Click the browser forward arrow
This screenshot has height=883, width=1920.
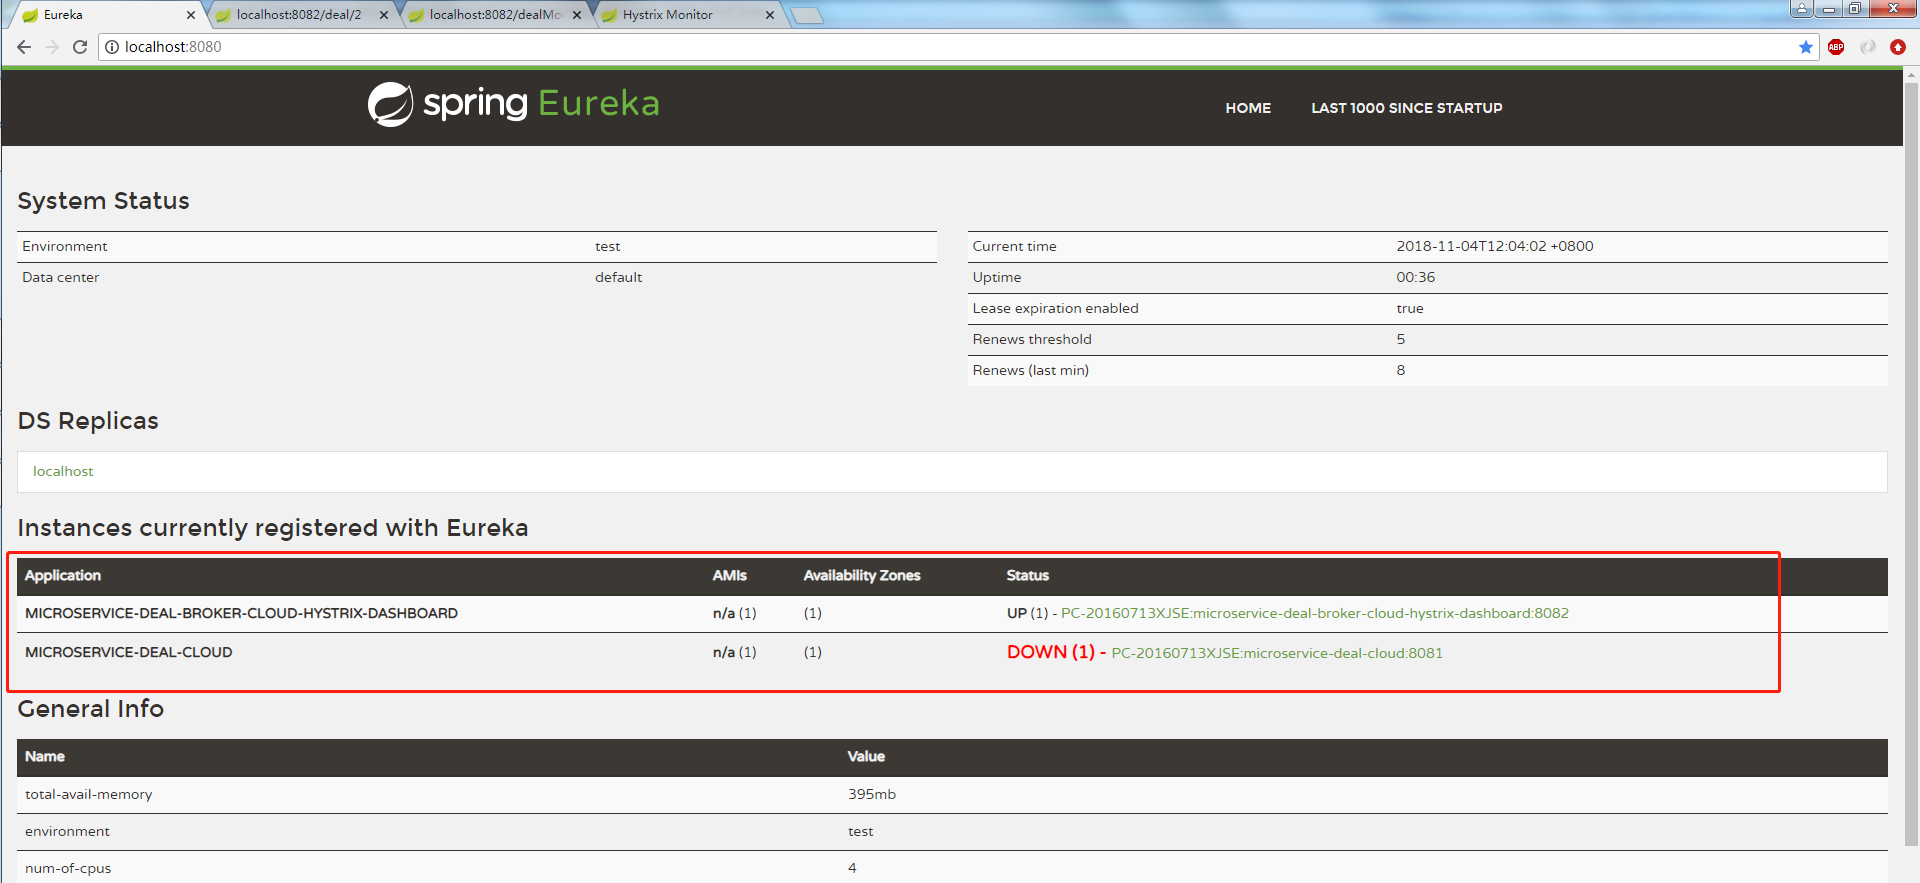tap(52, 47)
